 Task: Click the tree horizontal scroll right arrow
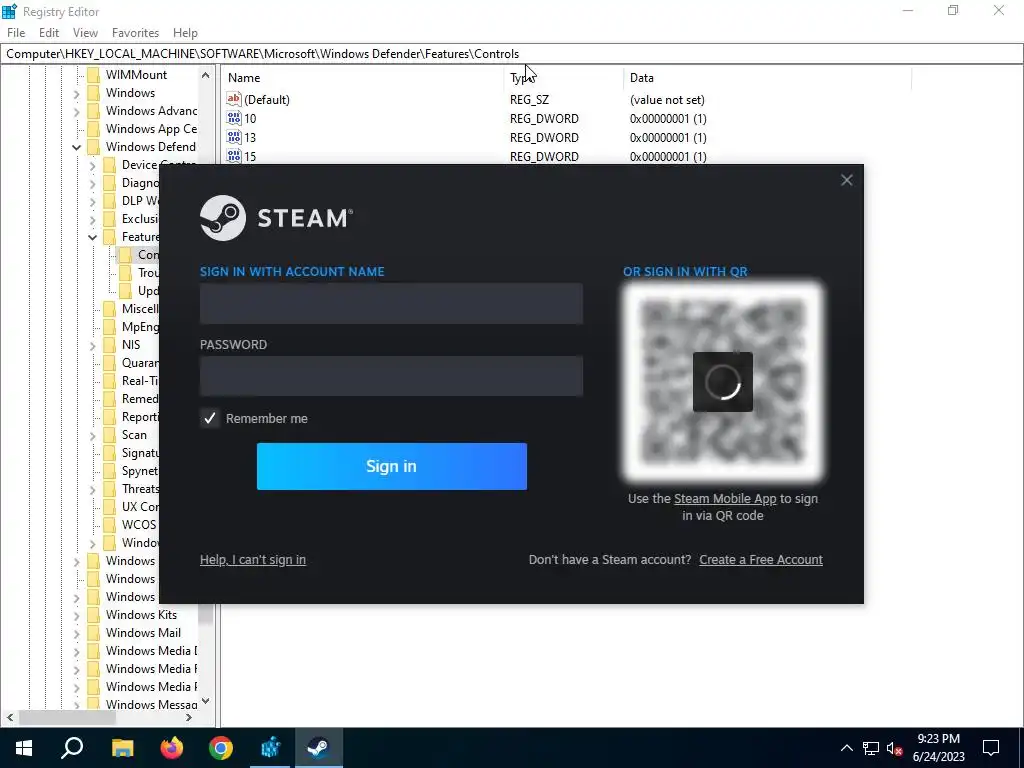[189, 718]
